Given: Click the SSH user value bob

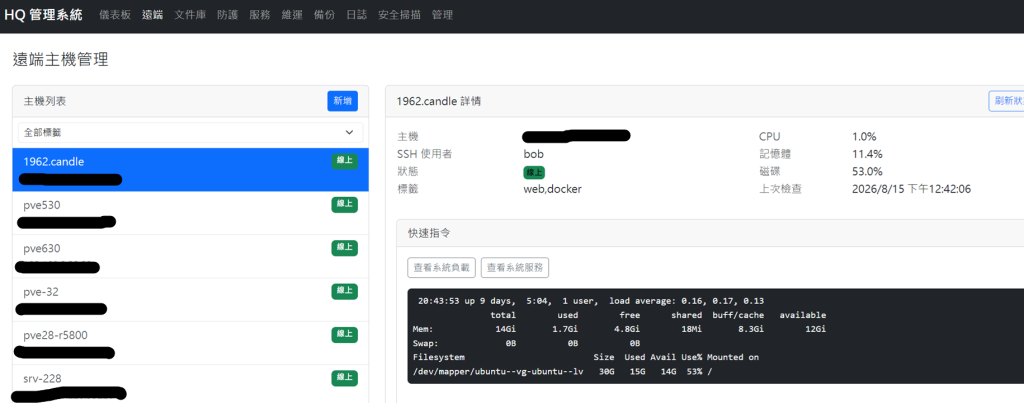Looking at the screenshot, I should (x=534, y=154).
